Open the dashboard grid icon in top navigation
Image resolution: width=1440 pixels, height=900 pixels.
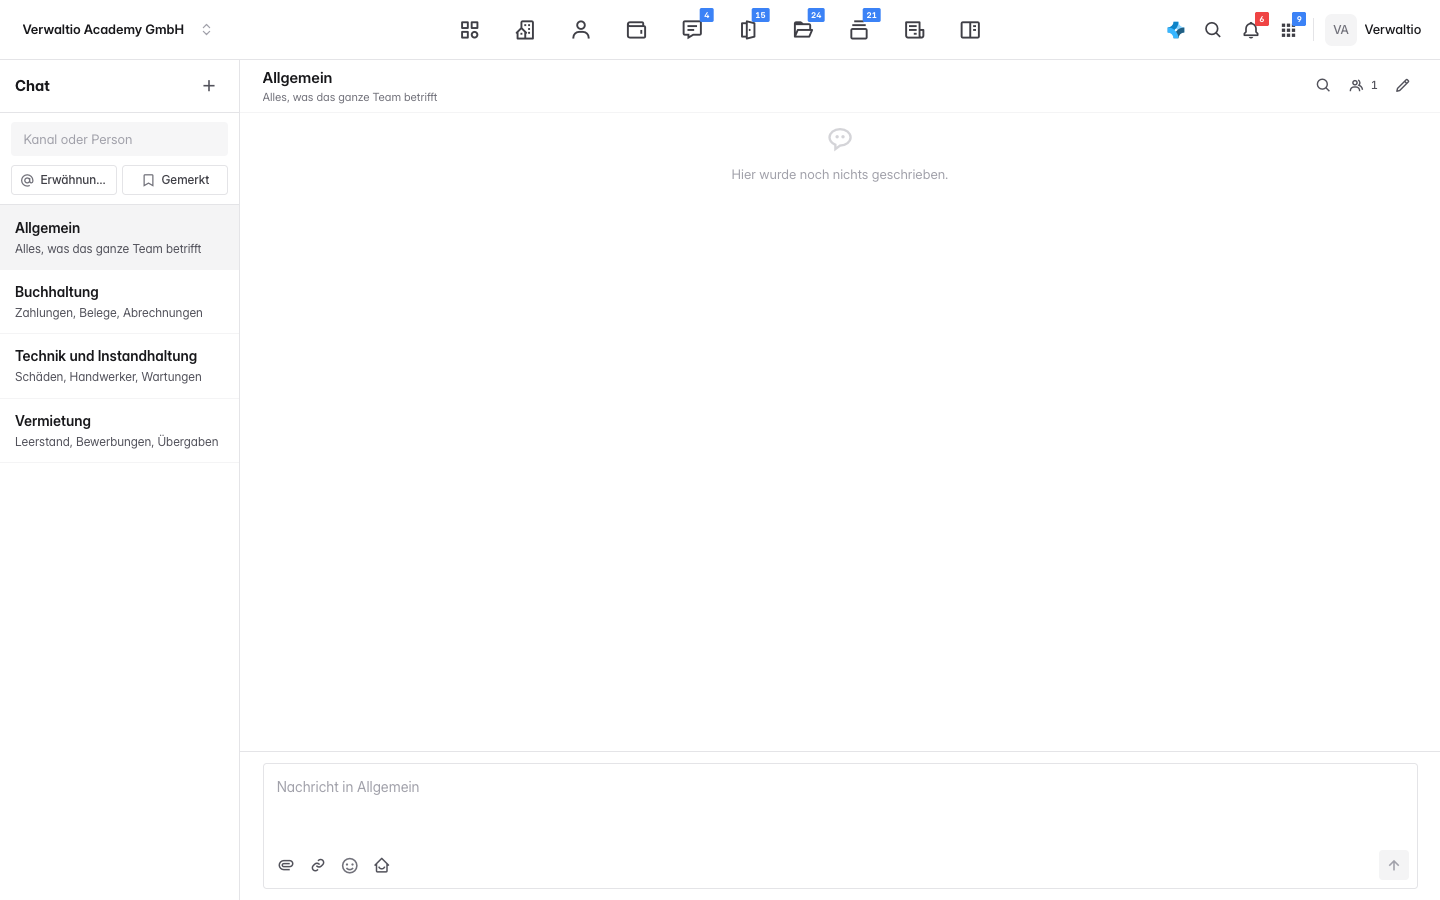click(x=469, y=30)
